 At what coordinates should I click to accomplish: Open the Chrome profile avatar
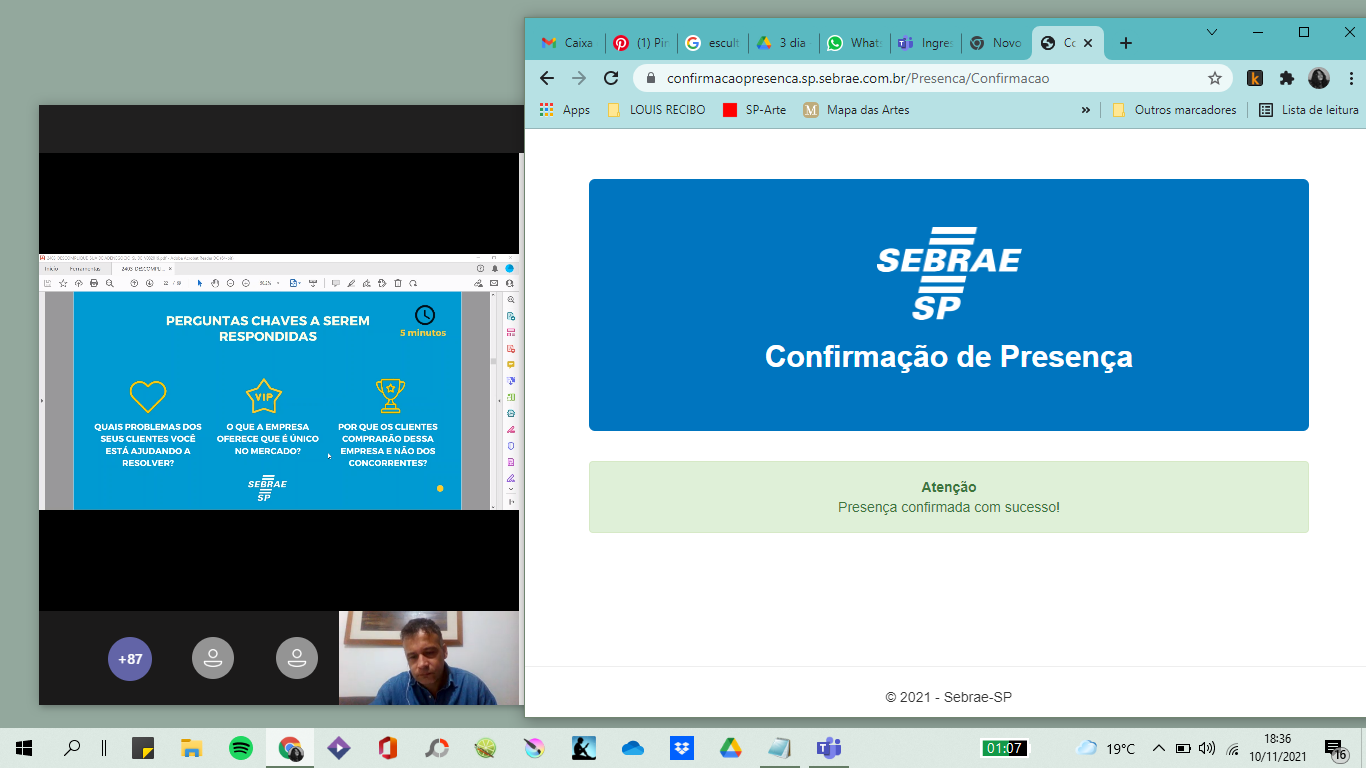(1319, 78)
